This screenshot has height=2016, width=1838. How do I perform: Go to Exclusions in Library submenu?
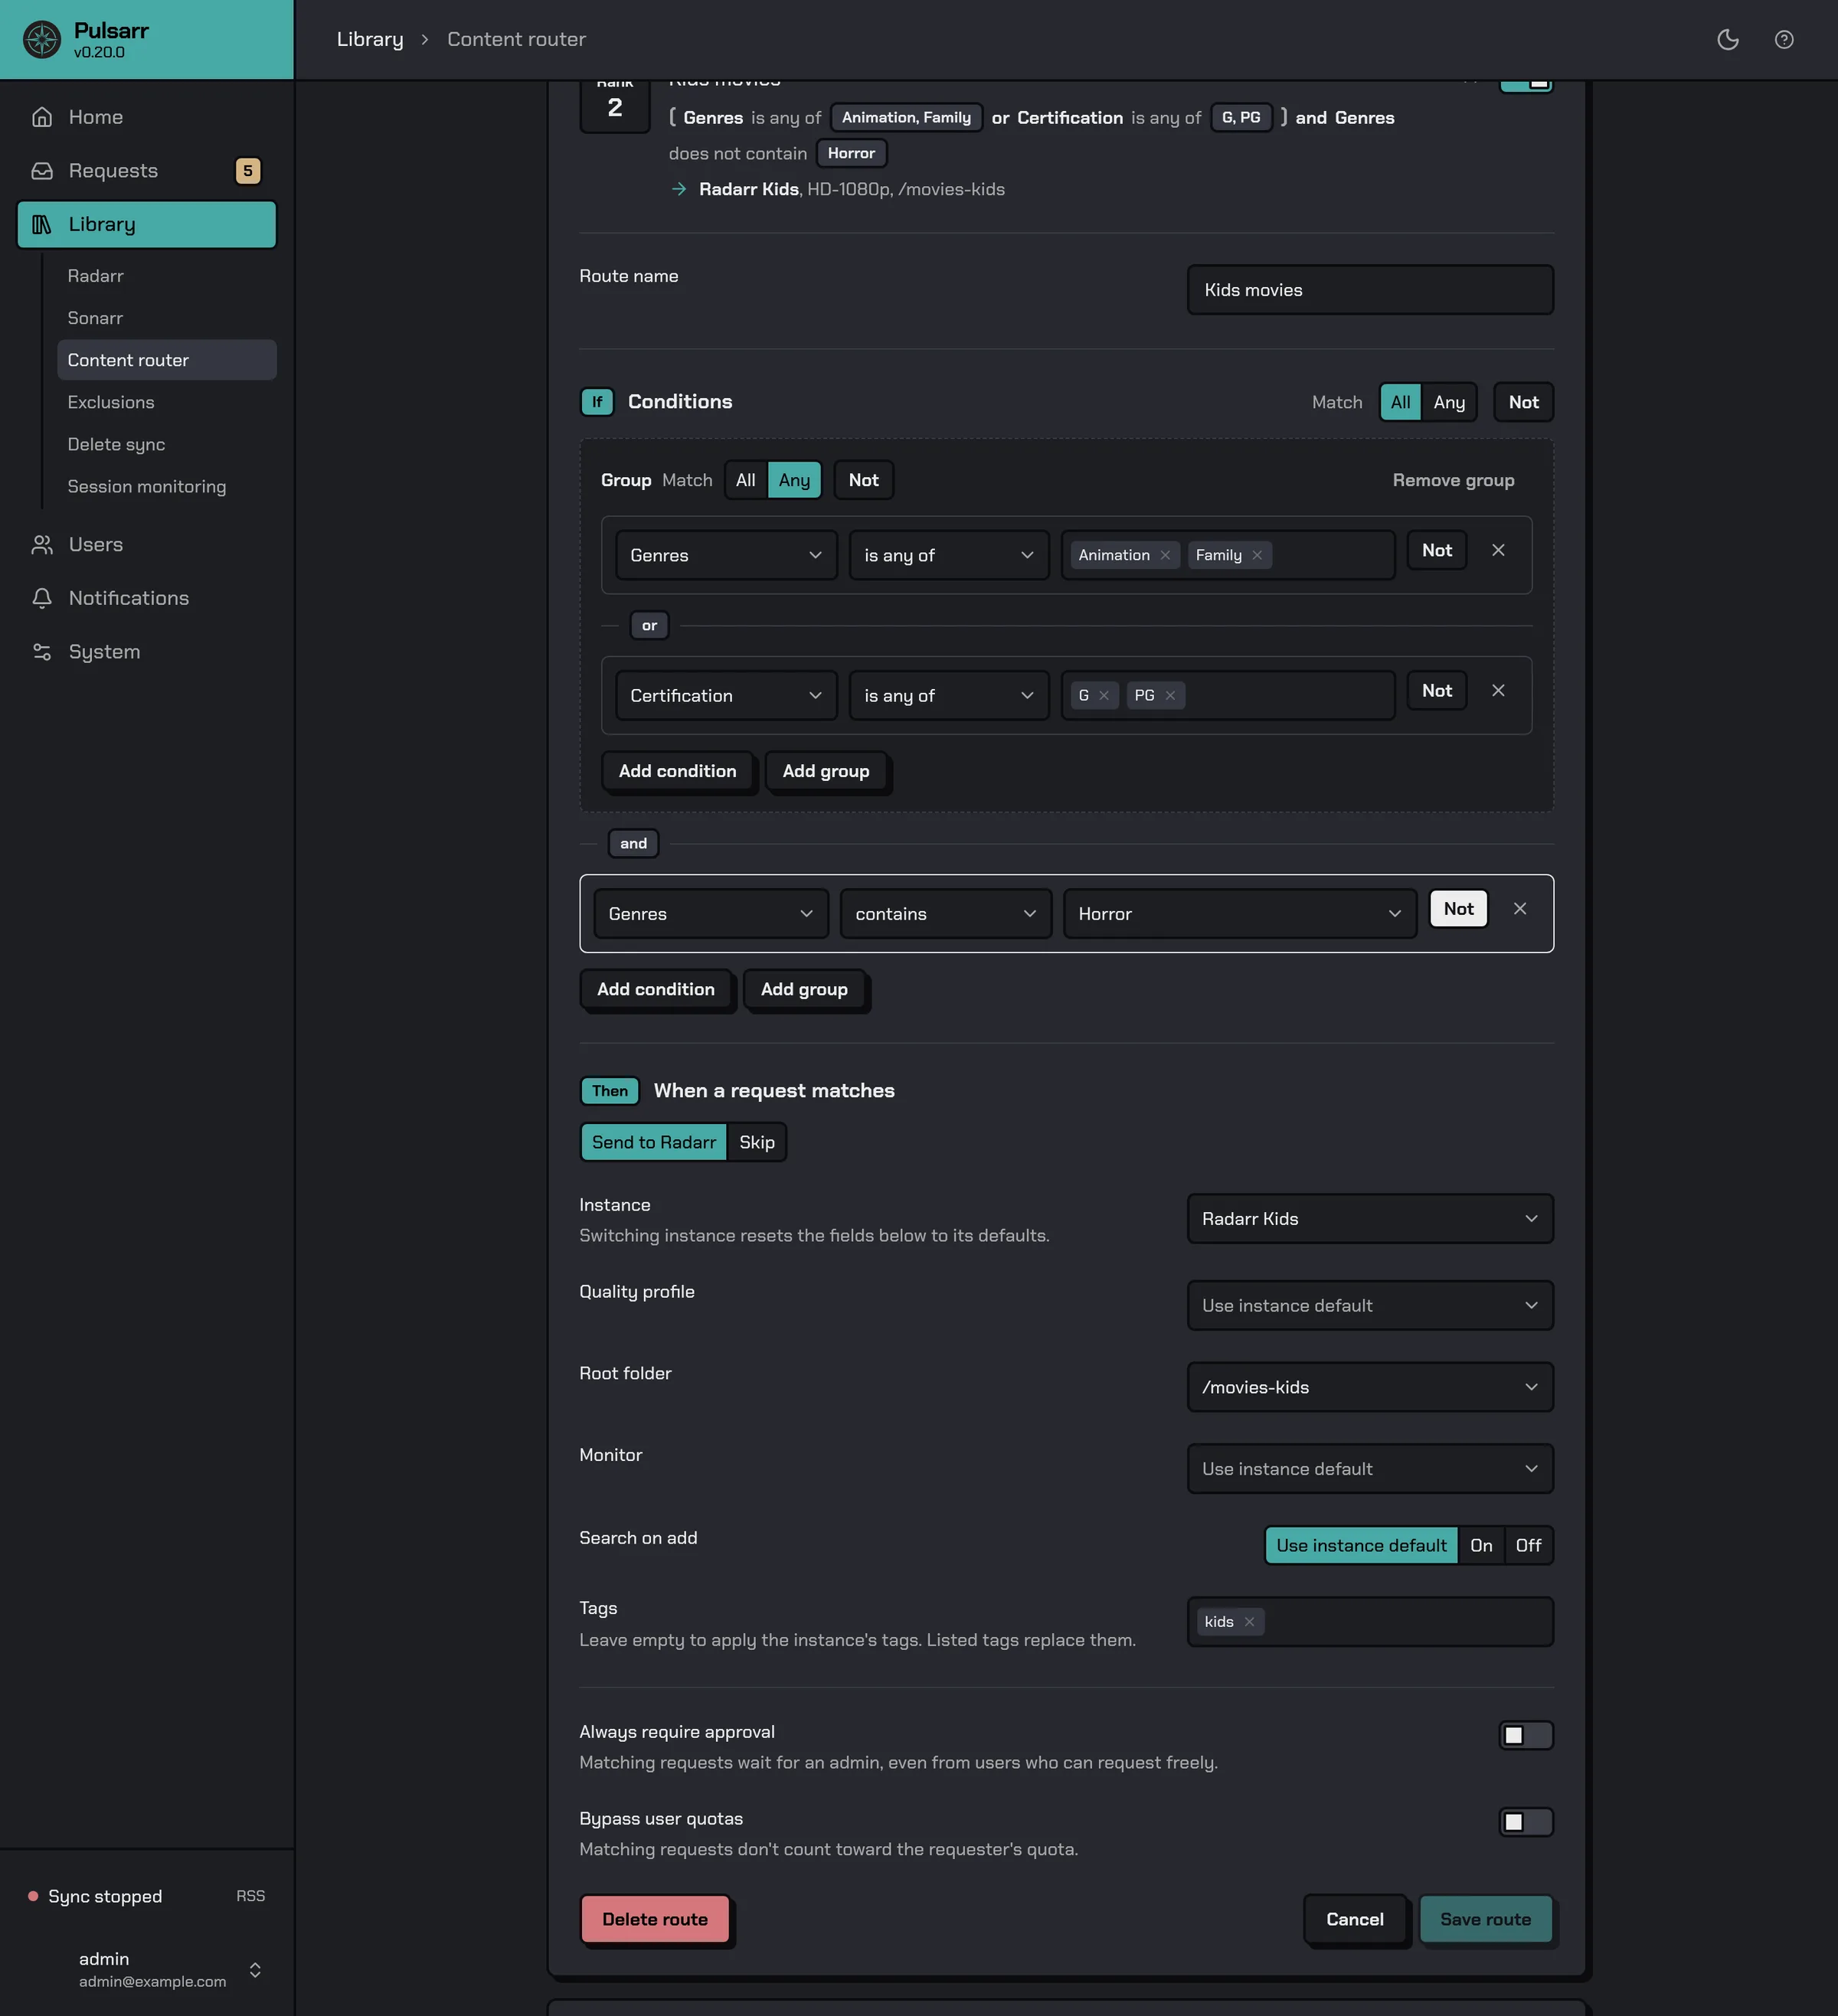167,402
